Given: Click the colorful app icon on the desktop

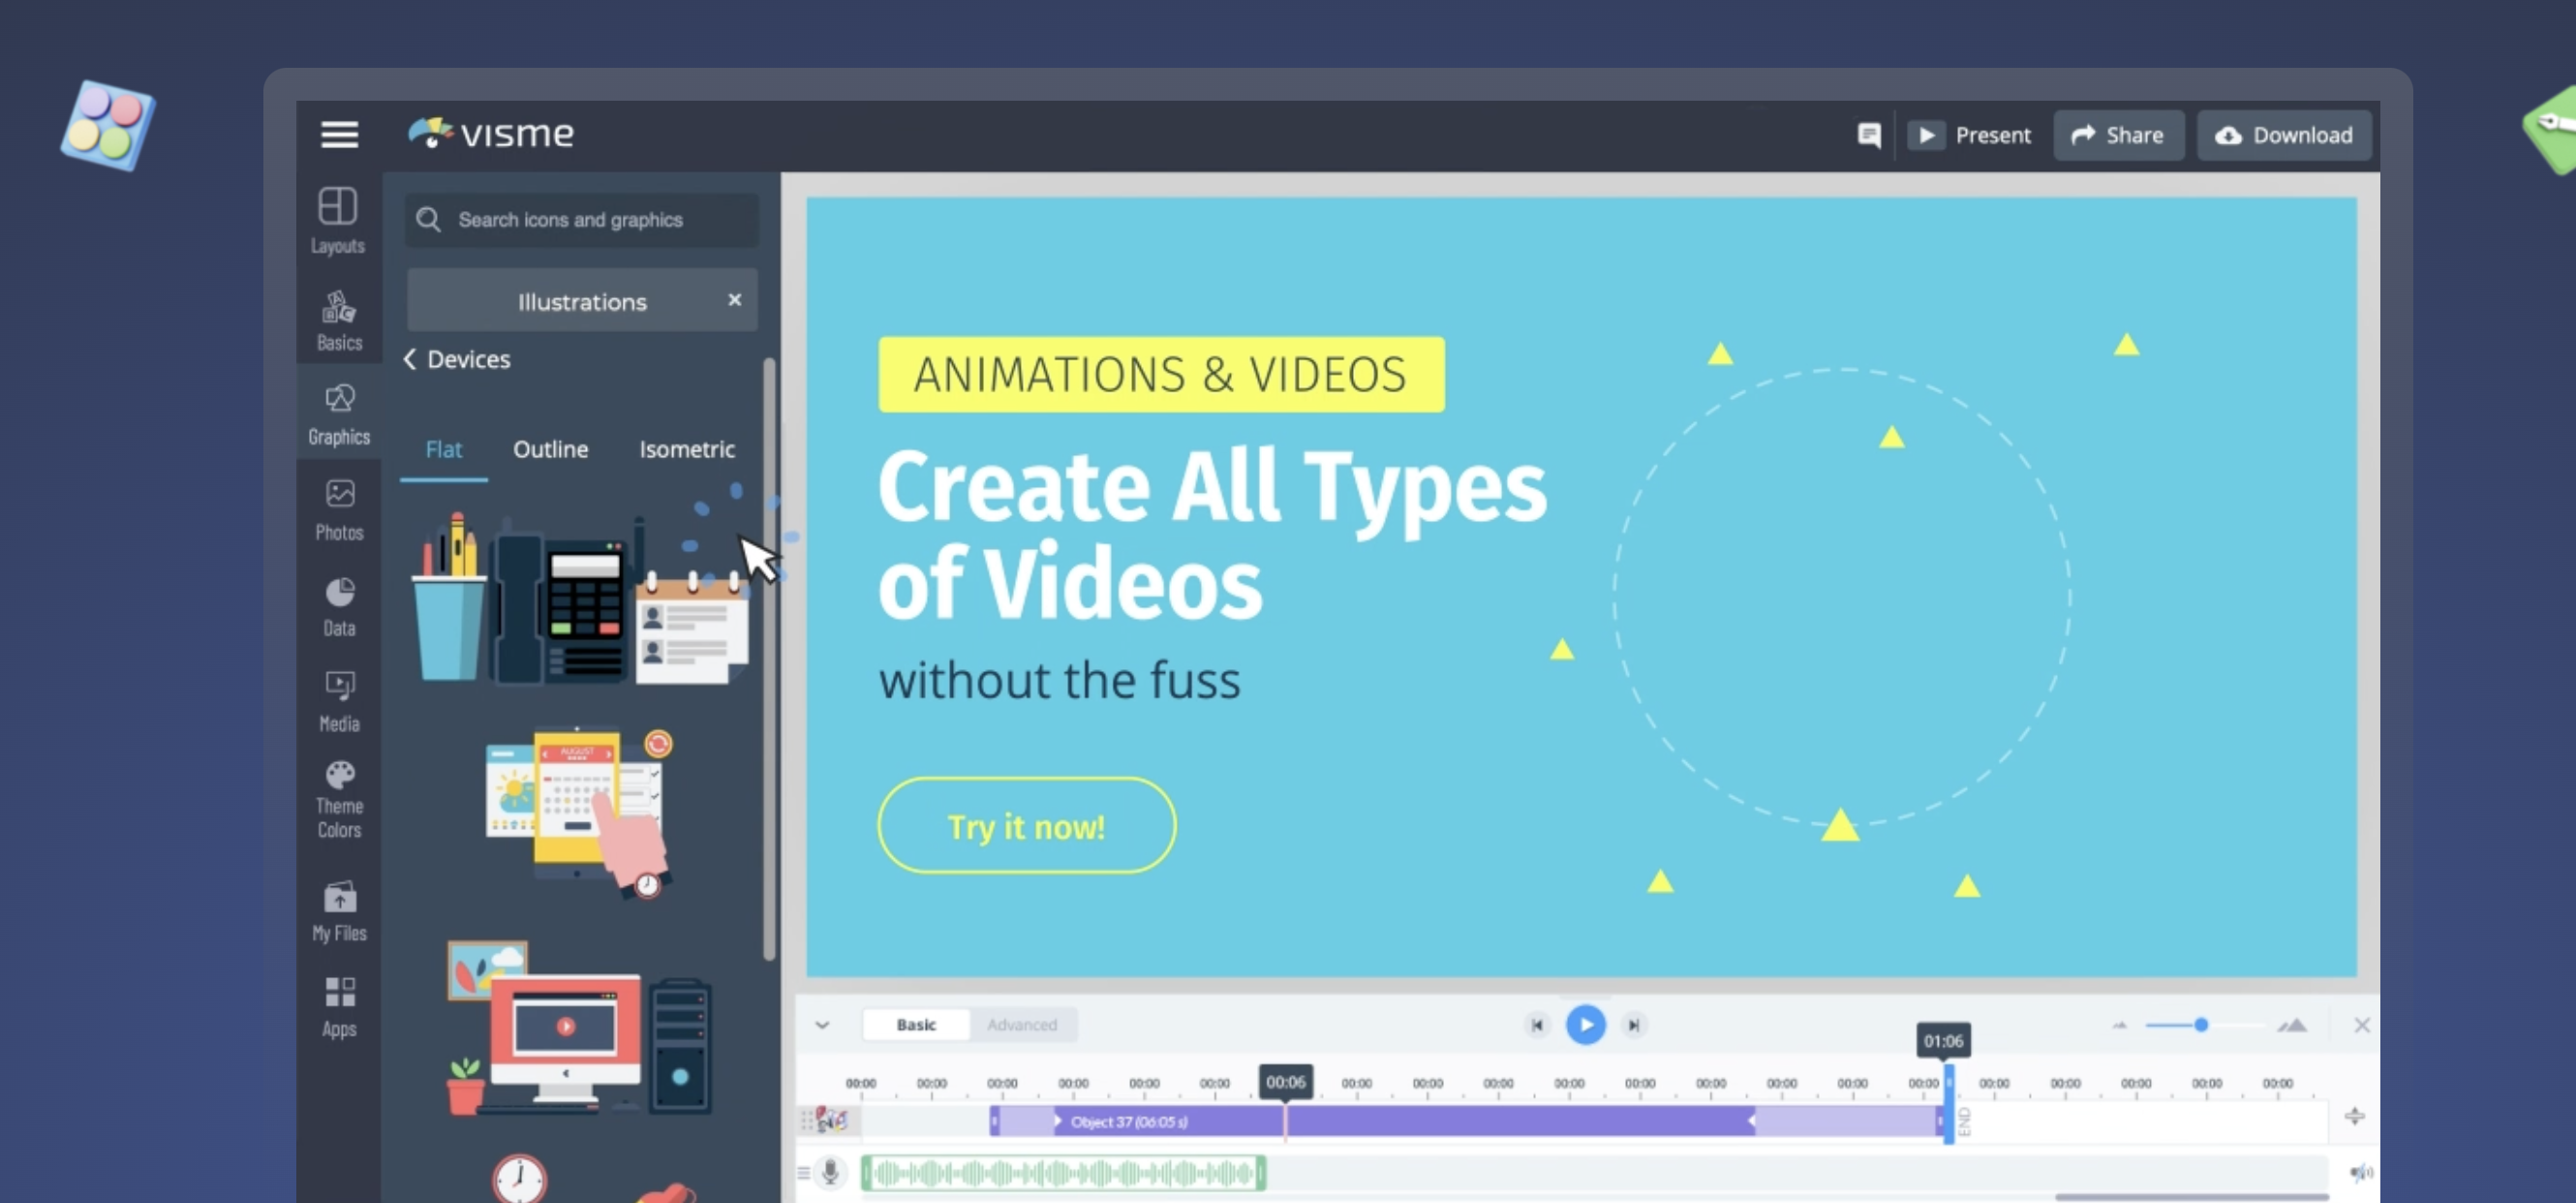Looking at the screenshot, I should (107, 125).
